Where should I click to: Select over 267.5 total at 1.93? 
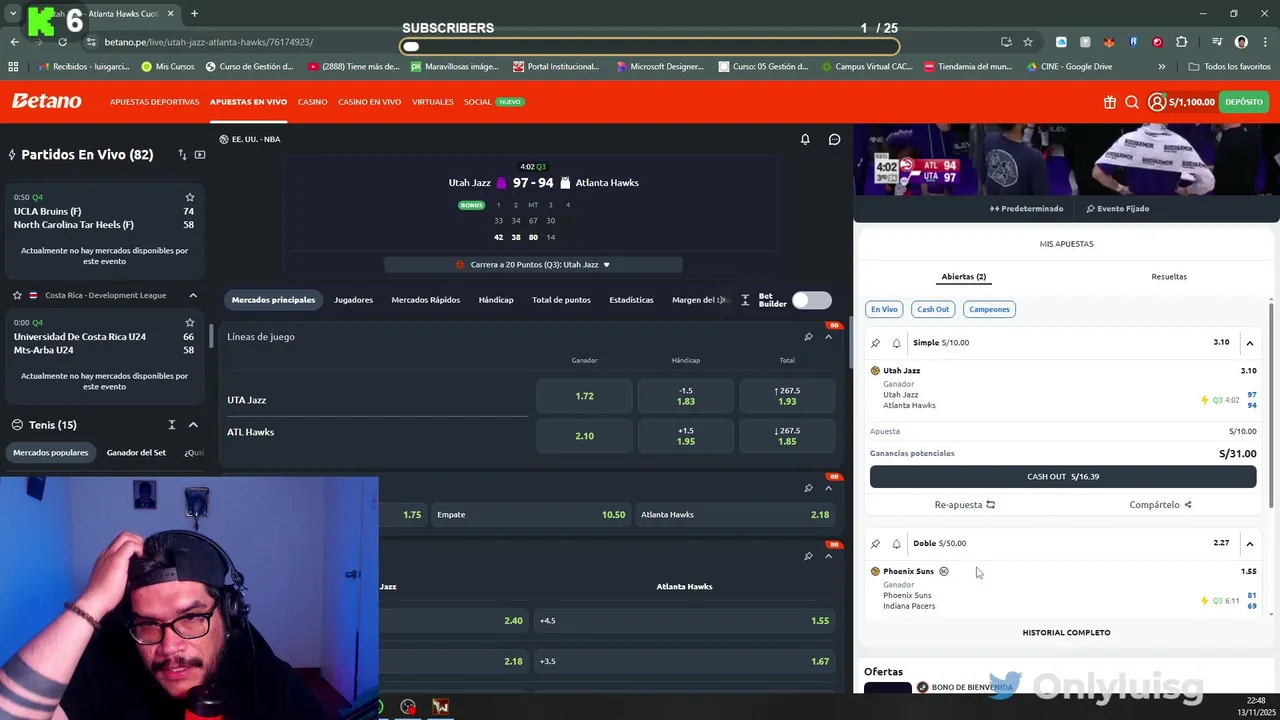(x=787, y=396)
